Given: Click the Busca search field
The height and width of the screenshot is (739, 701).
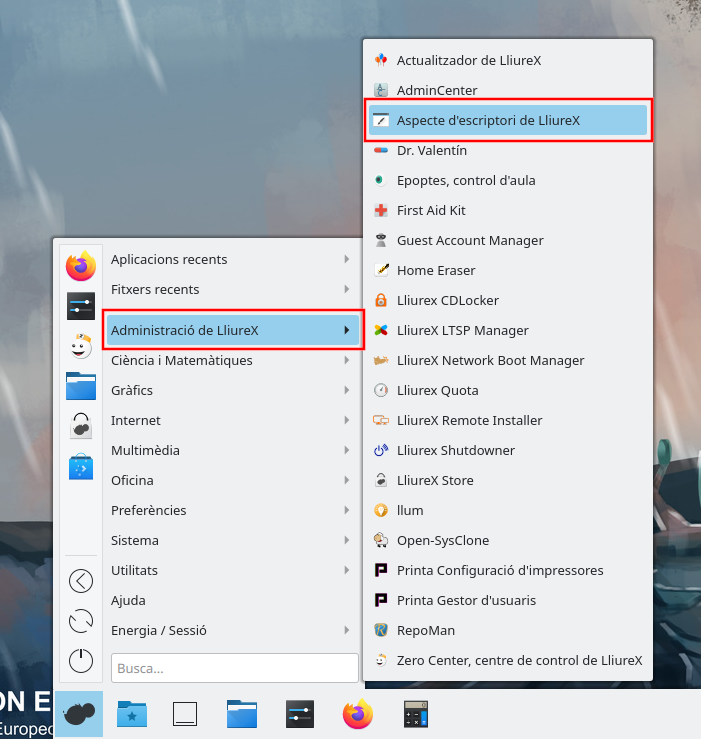Looking at the screenshot, I should [x=234, y=668].
